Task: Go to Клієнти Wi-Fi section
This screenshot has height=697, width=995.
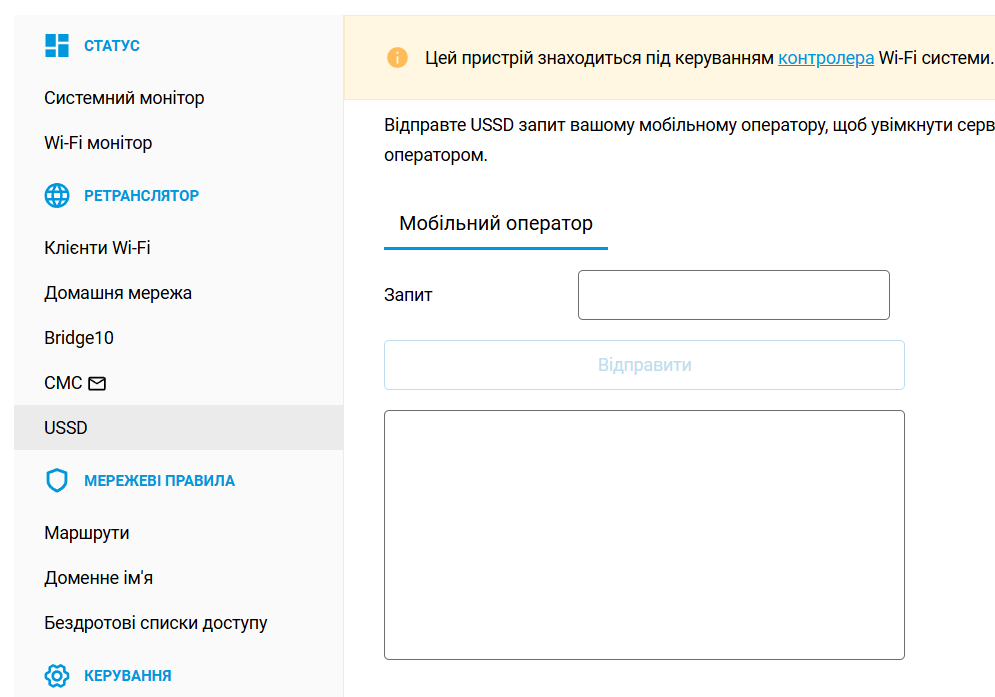Action: coord(97,247)
